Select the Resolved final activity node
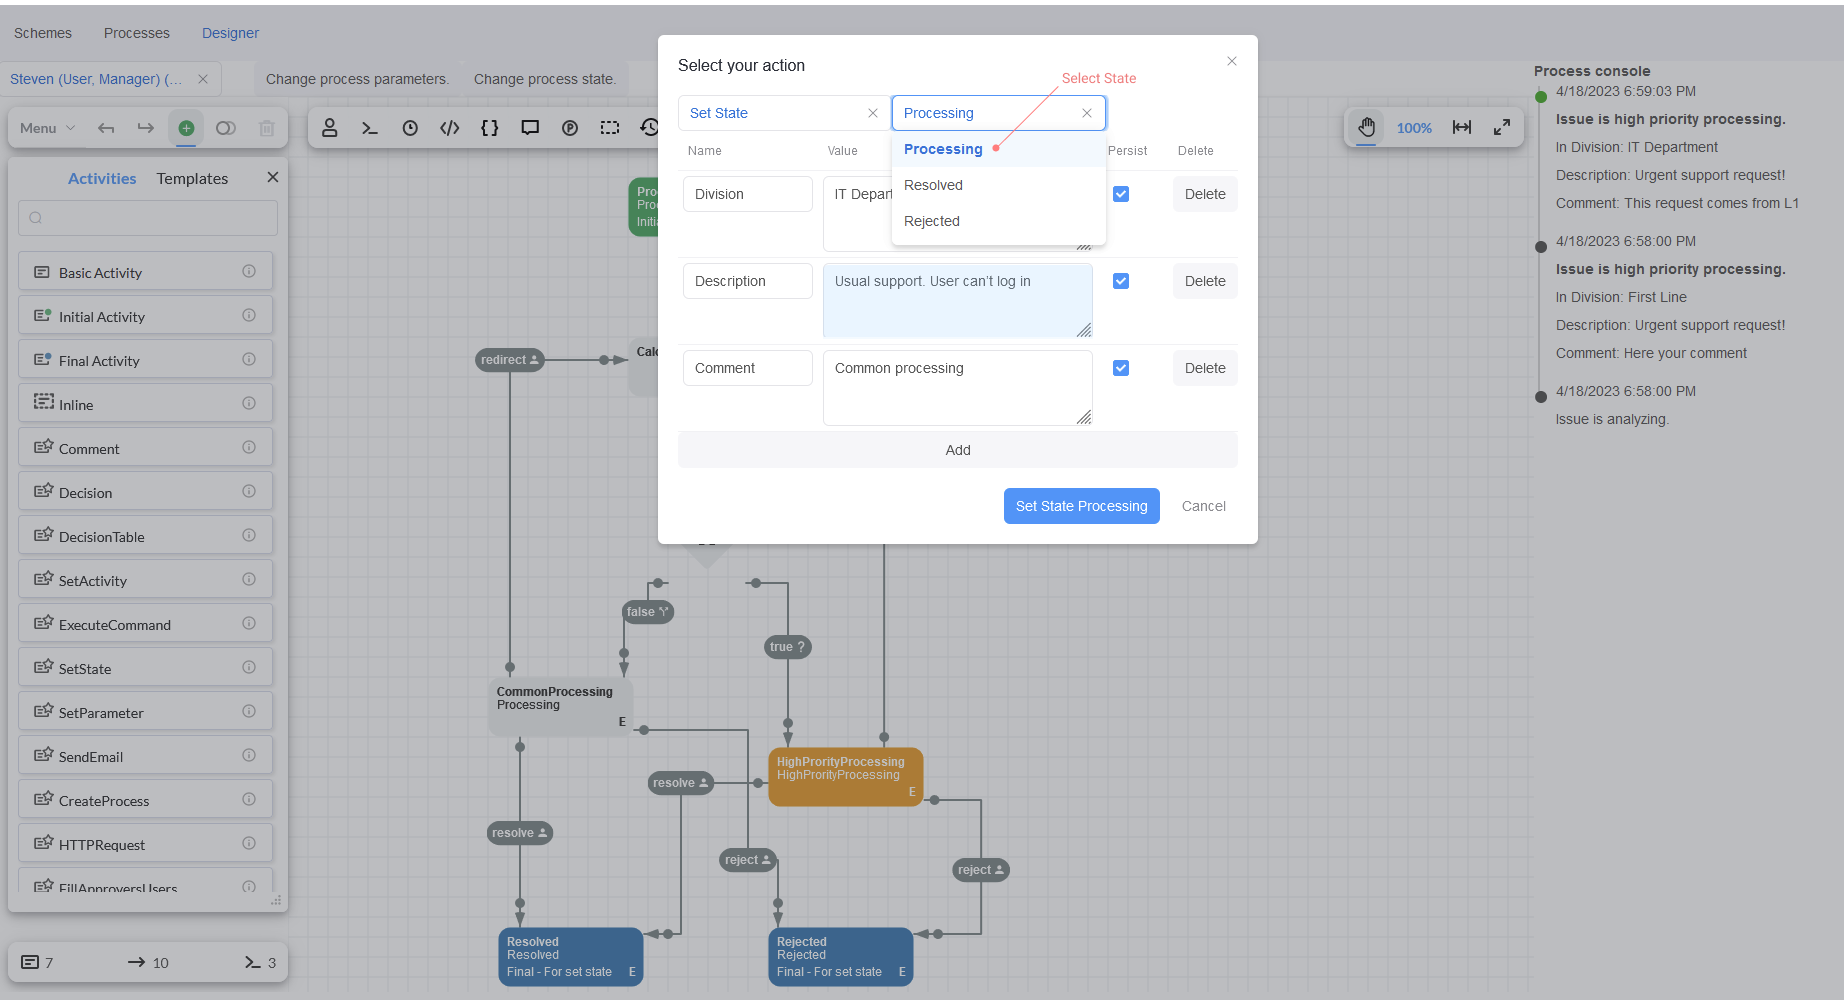1844x1006 pixels. tap(571, 957)
